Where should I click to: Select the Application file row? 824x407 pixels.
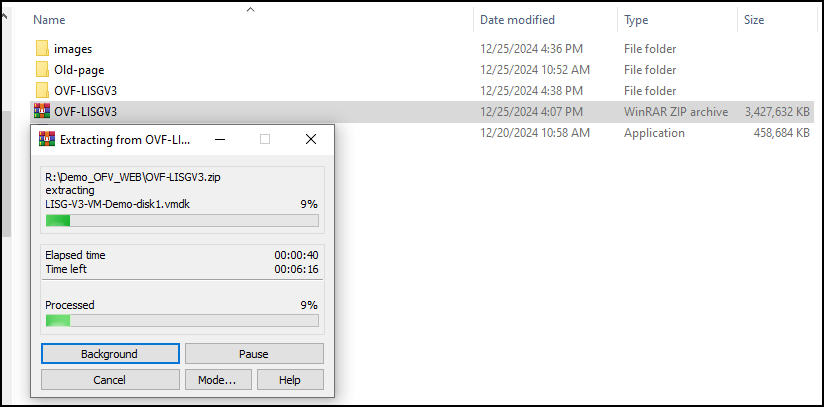[x=640, y=133]
